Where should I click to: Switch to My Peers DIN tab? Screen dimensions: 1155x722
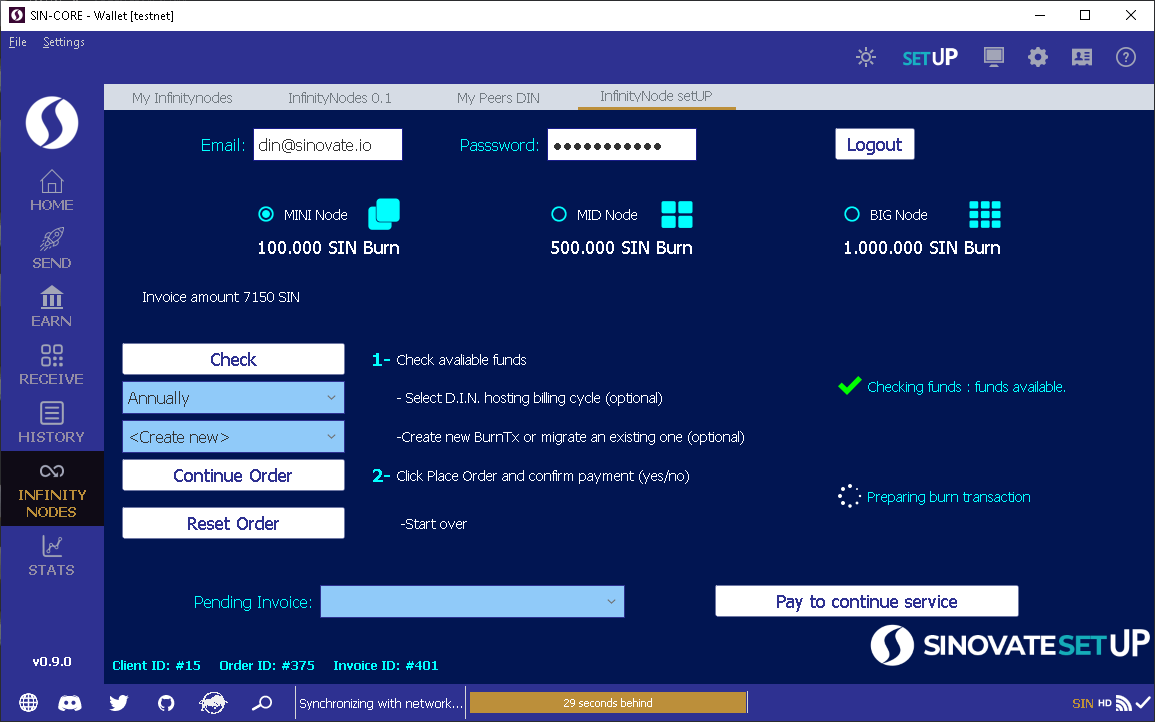(x=498, y=97)
